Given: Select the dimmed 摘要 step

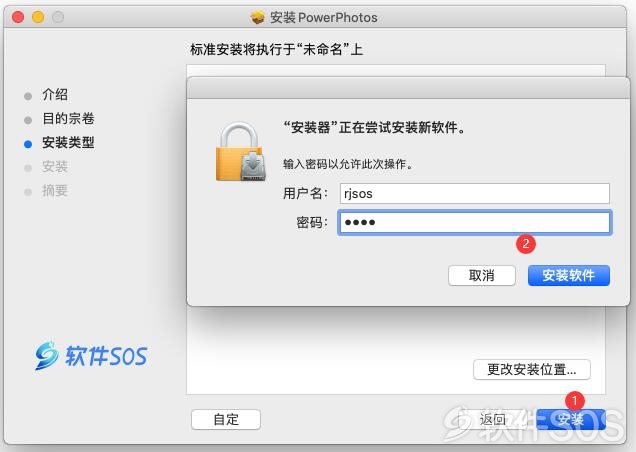Looking at the screenshot, I should [x=55, y=190].
